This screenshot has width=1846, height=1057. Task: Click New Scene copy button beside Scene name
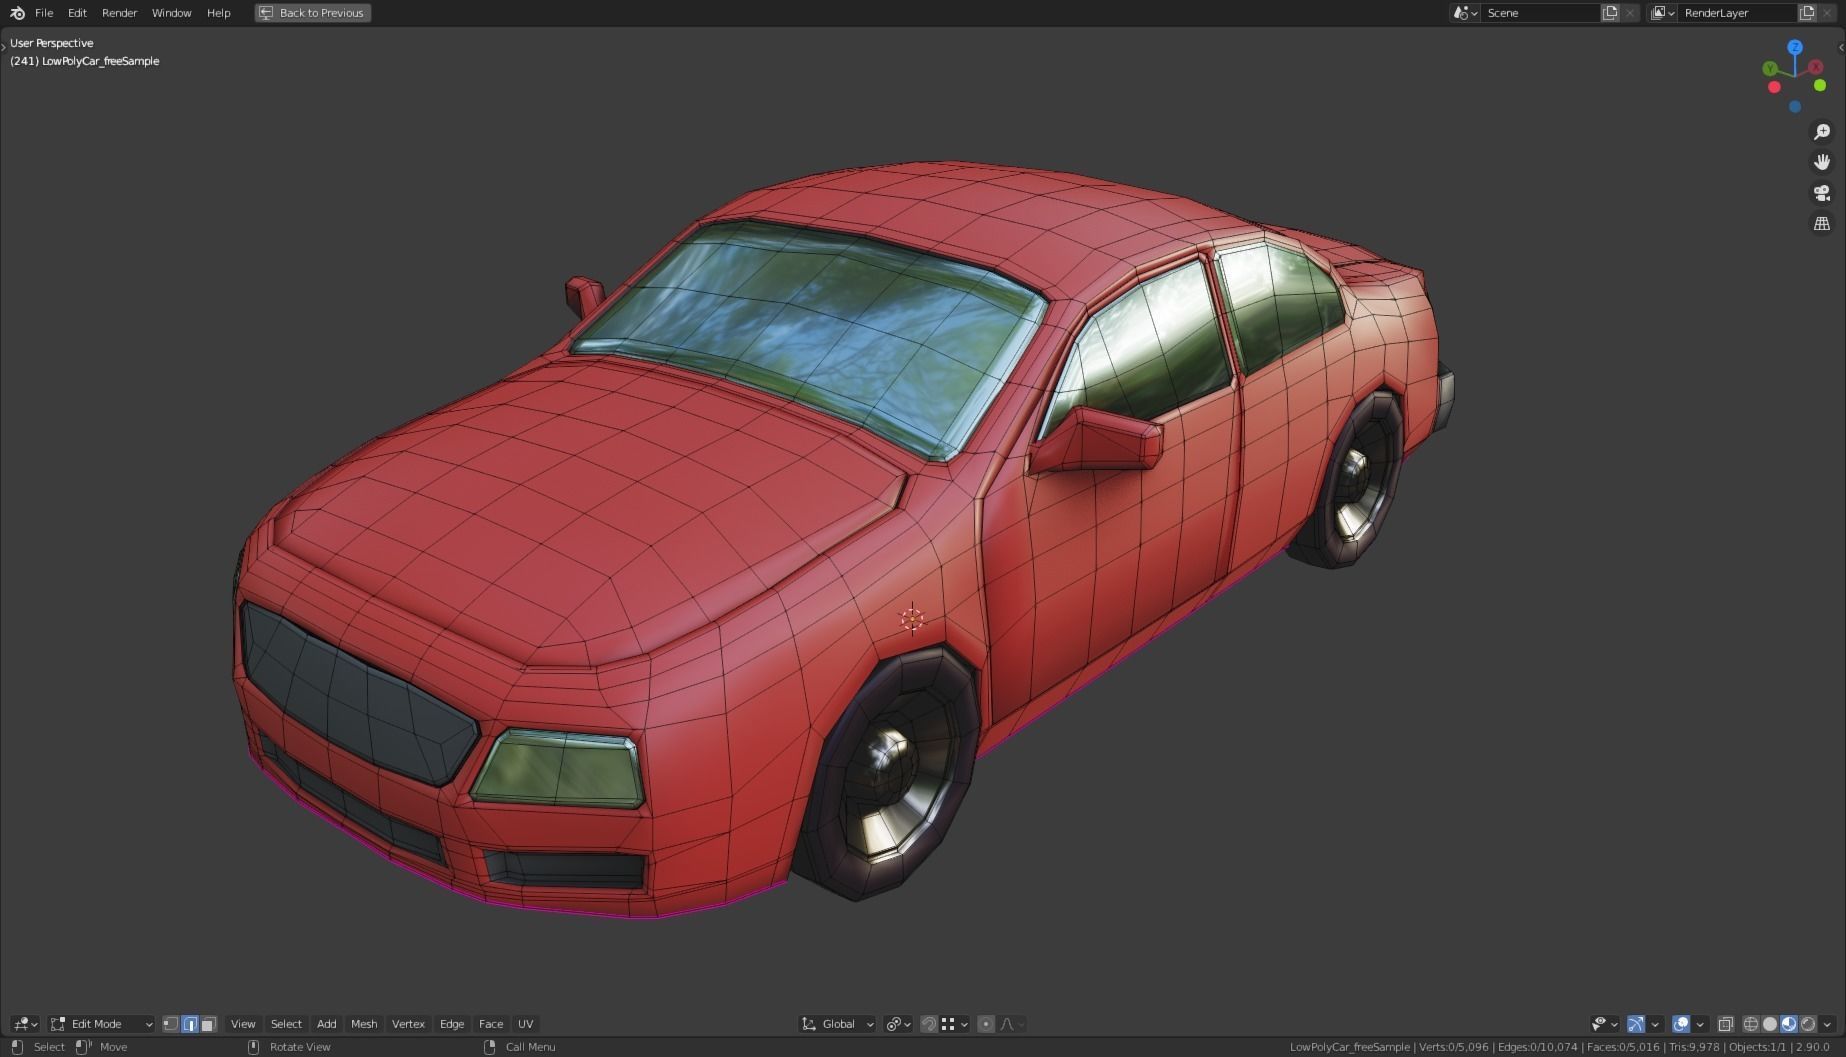[x=1608, y=13]
